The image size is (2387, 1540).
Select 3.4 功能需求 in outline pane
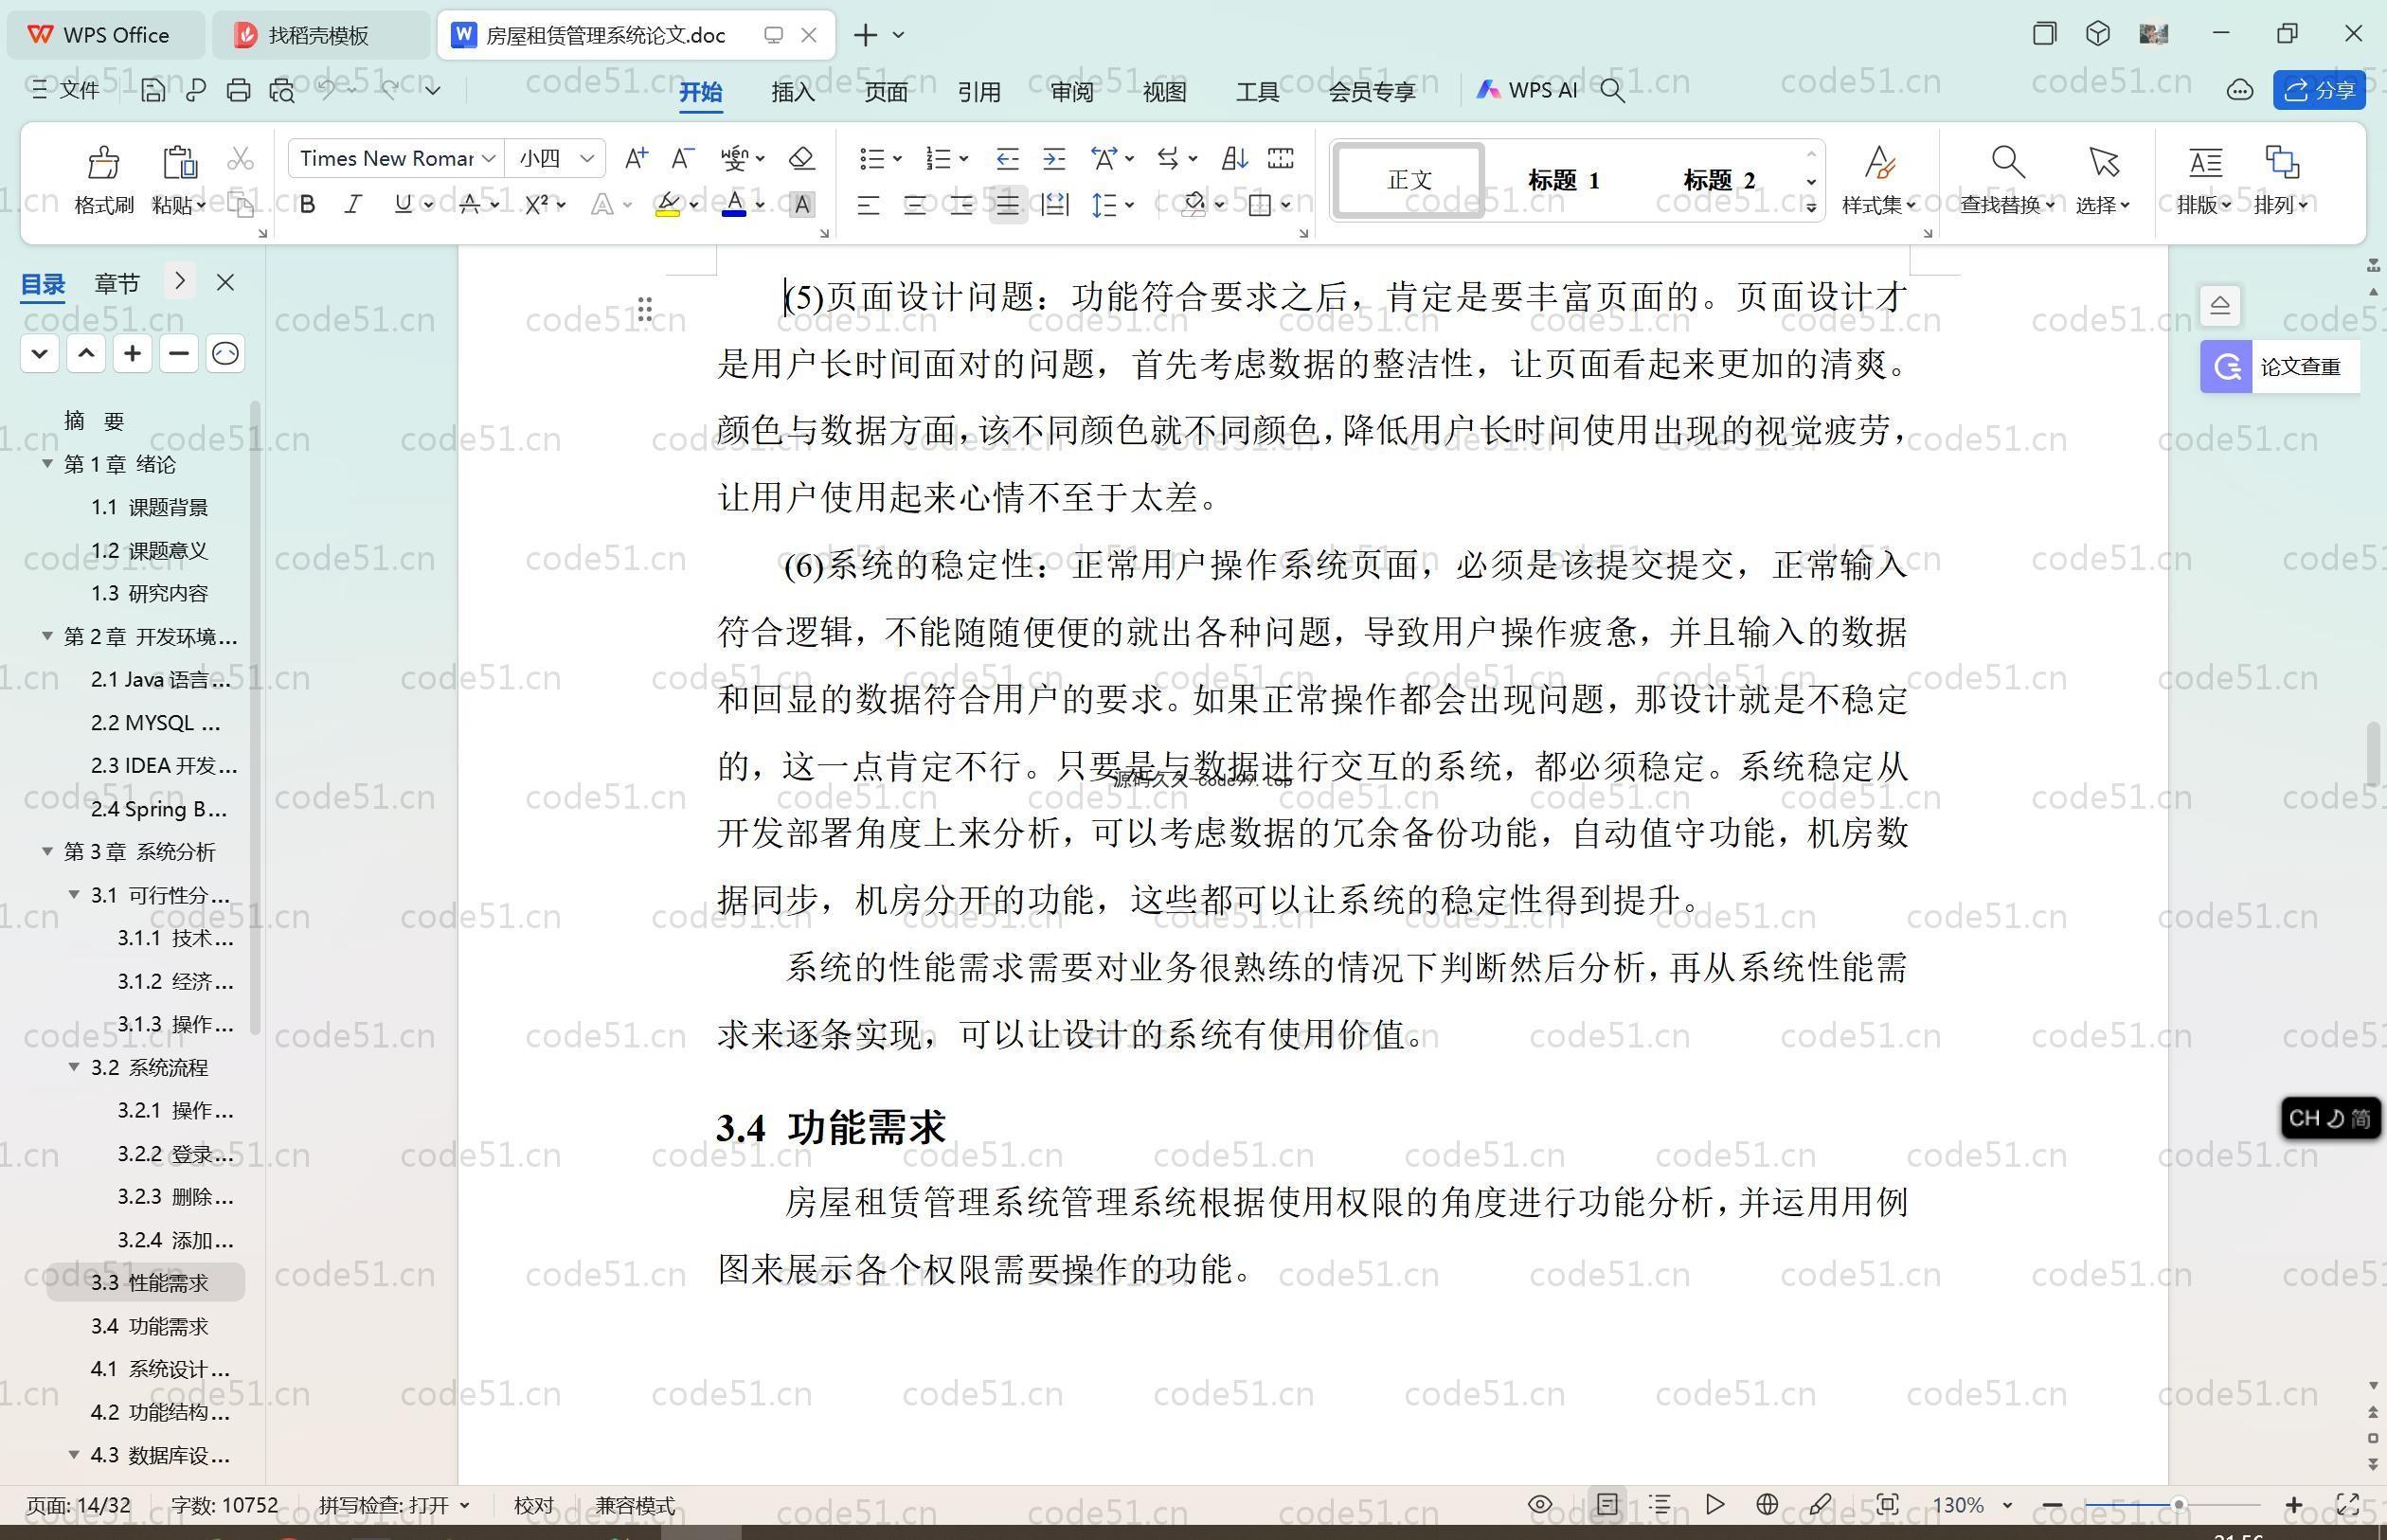[x=149, y=1326]
